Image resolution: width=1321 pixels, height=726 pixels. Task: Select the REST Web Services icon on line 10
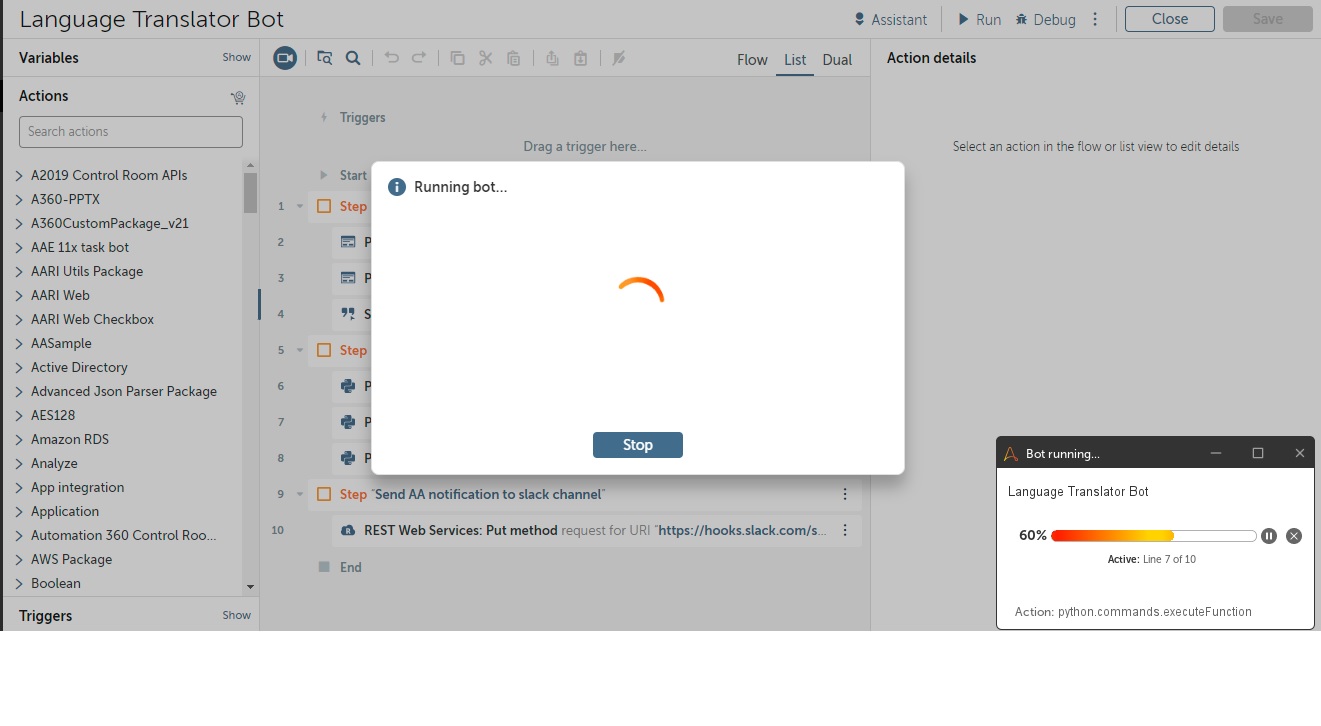point(348,530)
